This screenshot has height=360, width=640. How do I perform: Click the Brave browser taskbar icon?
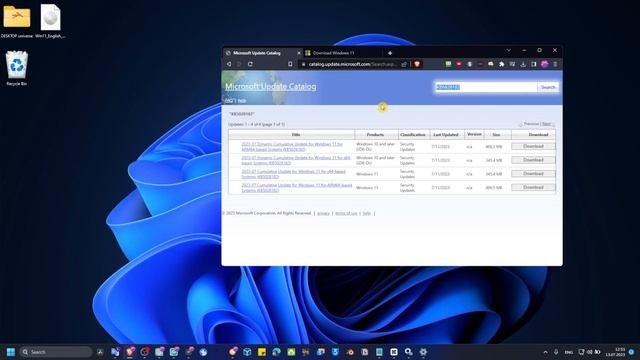pyautogui.click(x=130, y=352)
